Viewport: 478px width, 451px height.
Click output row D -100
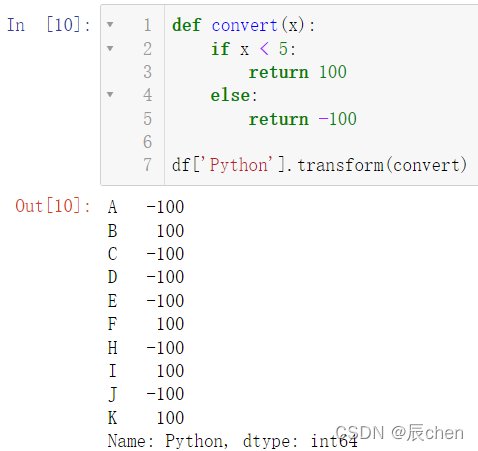click(146, 277)
